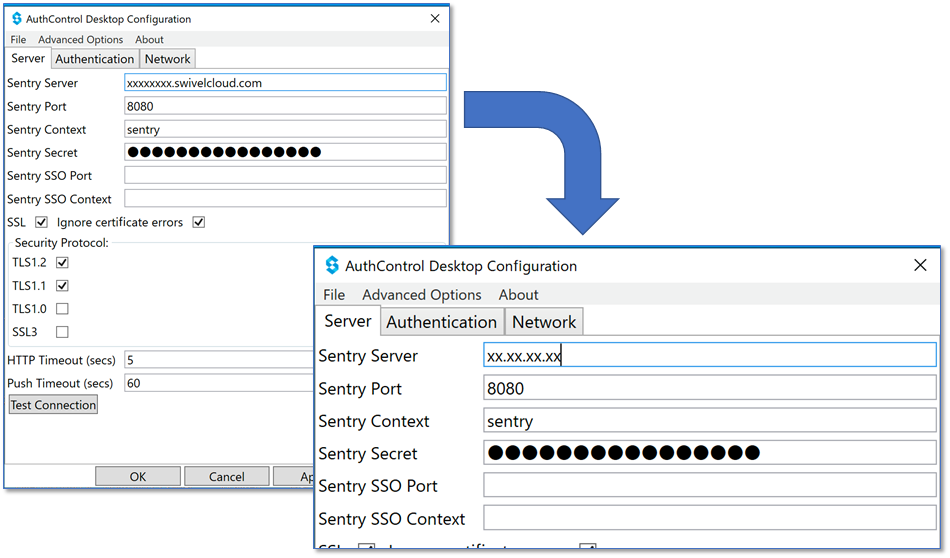Click the AuthControl logo icon in front window
Image resolution: width=950 pixels, height=558 pixels.
(332, 265)
